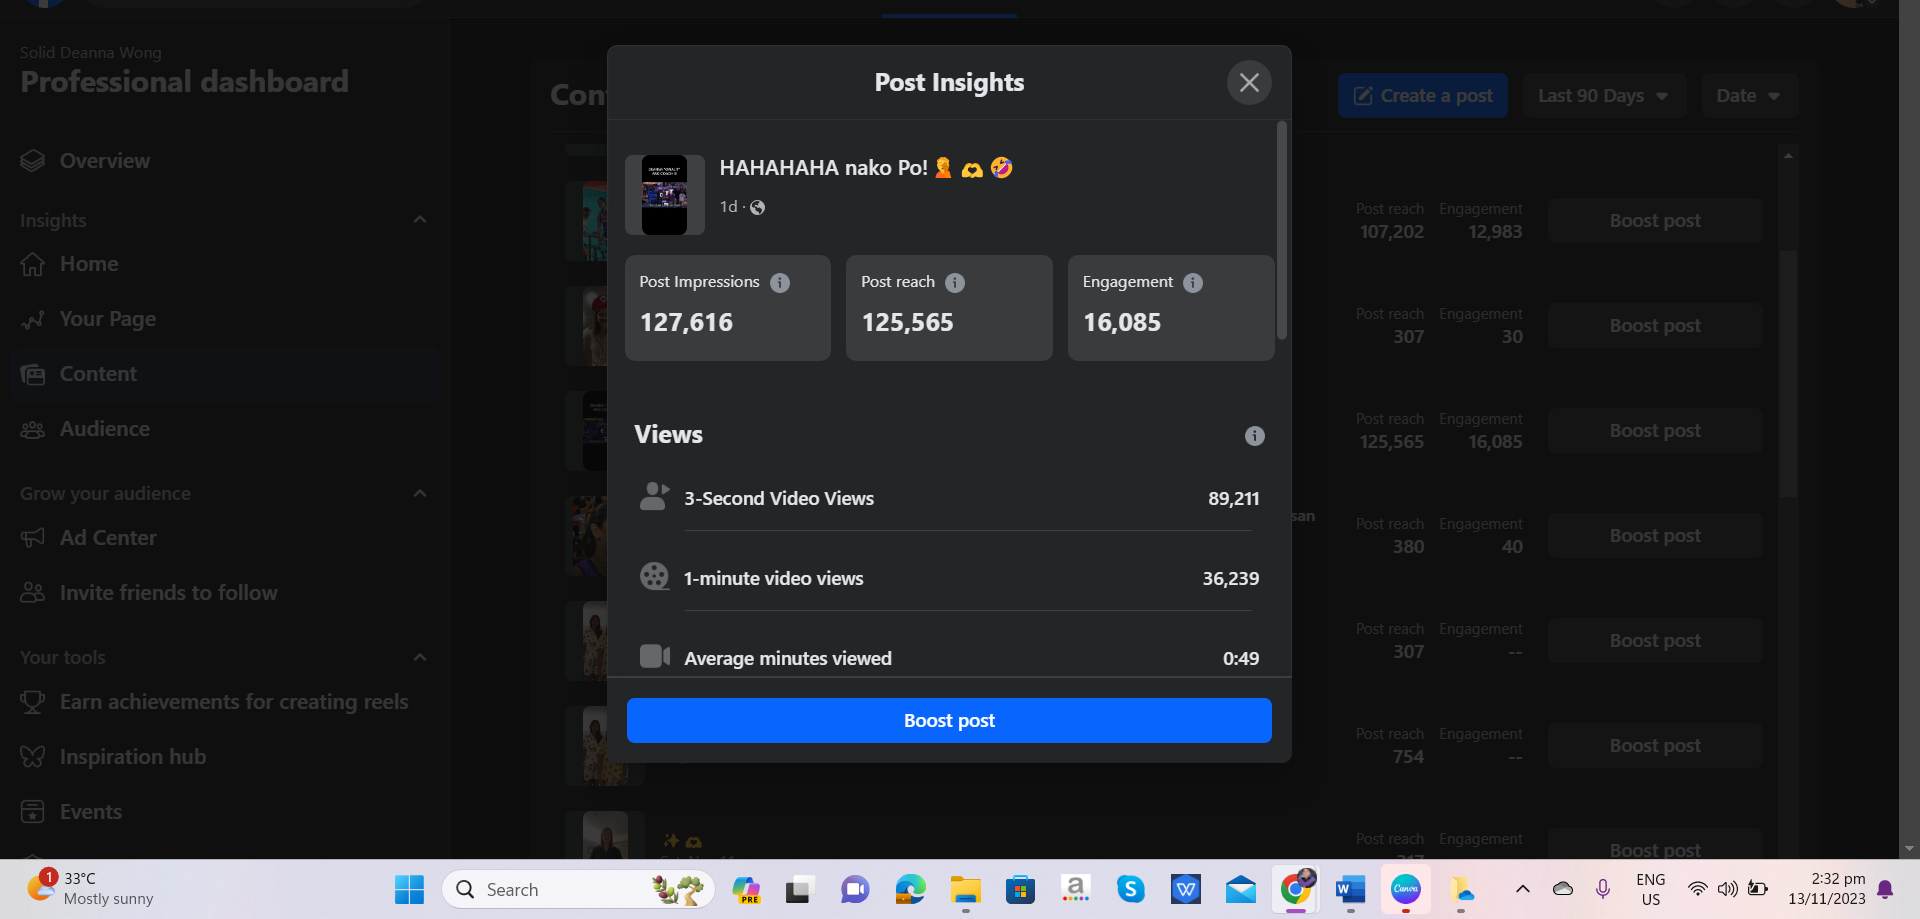
Task: Open Inspiration hub
Action: (x=225, y=757)
